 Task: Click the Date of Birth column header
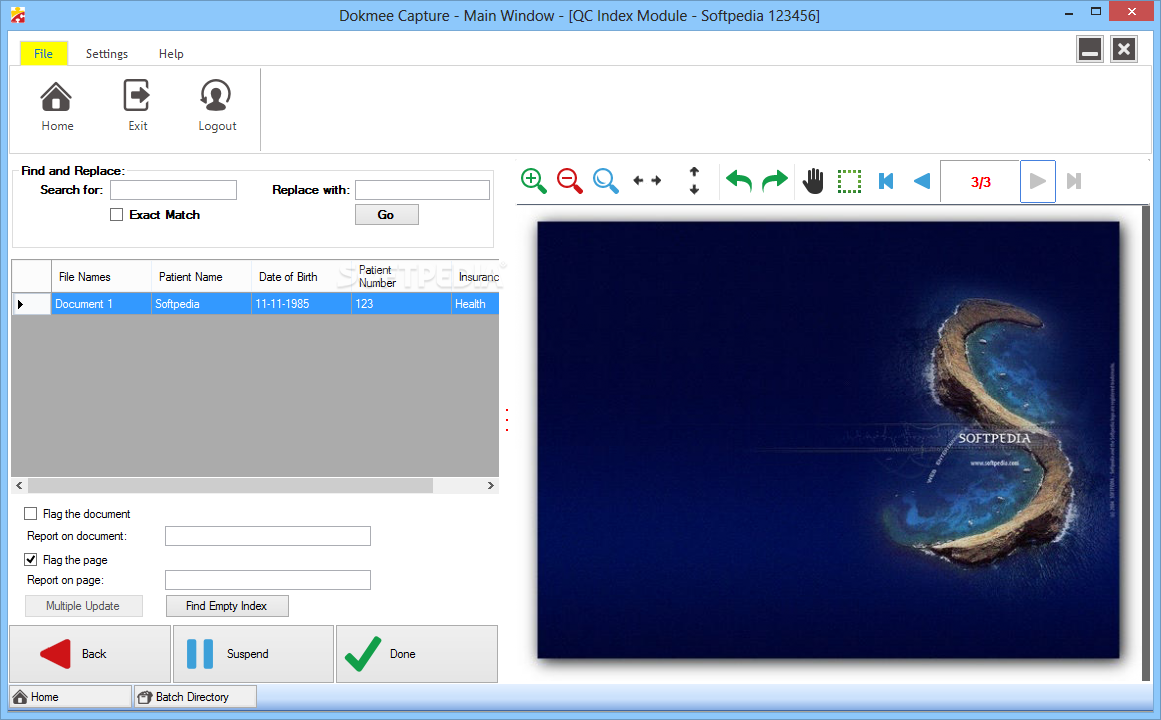tap(301, 276)
